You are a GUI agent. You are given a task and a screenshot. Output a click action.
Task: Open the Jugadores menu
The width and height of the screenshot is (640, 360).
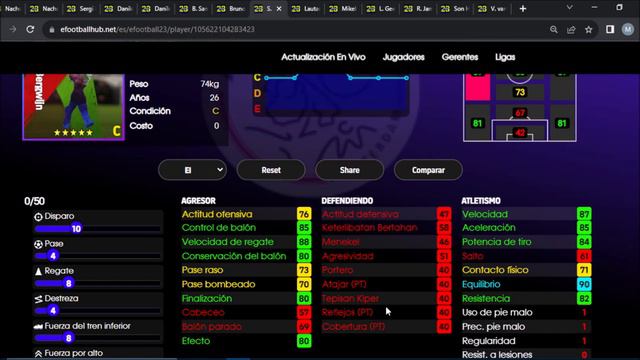[403, 57]
